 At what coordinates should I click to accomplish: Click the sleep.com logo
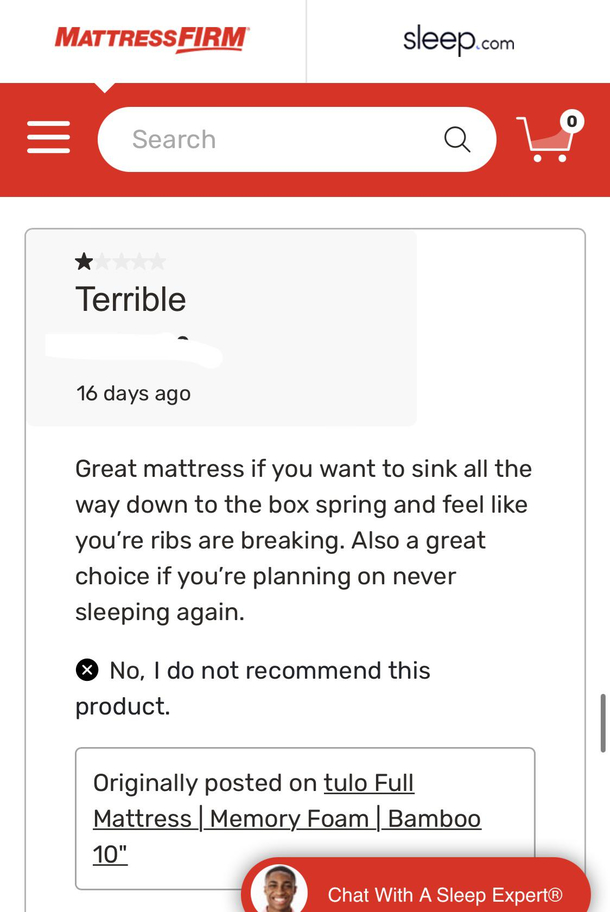(459, 41)
